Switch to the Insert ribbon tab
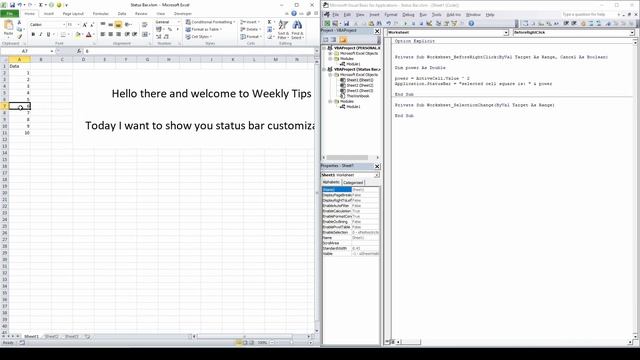Screen dimensions: 640x360 pyautogui.click(x=49, y=13)
